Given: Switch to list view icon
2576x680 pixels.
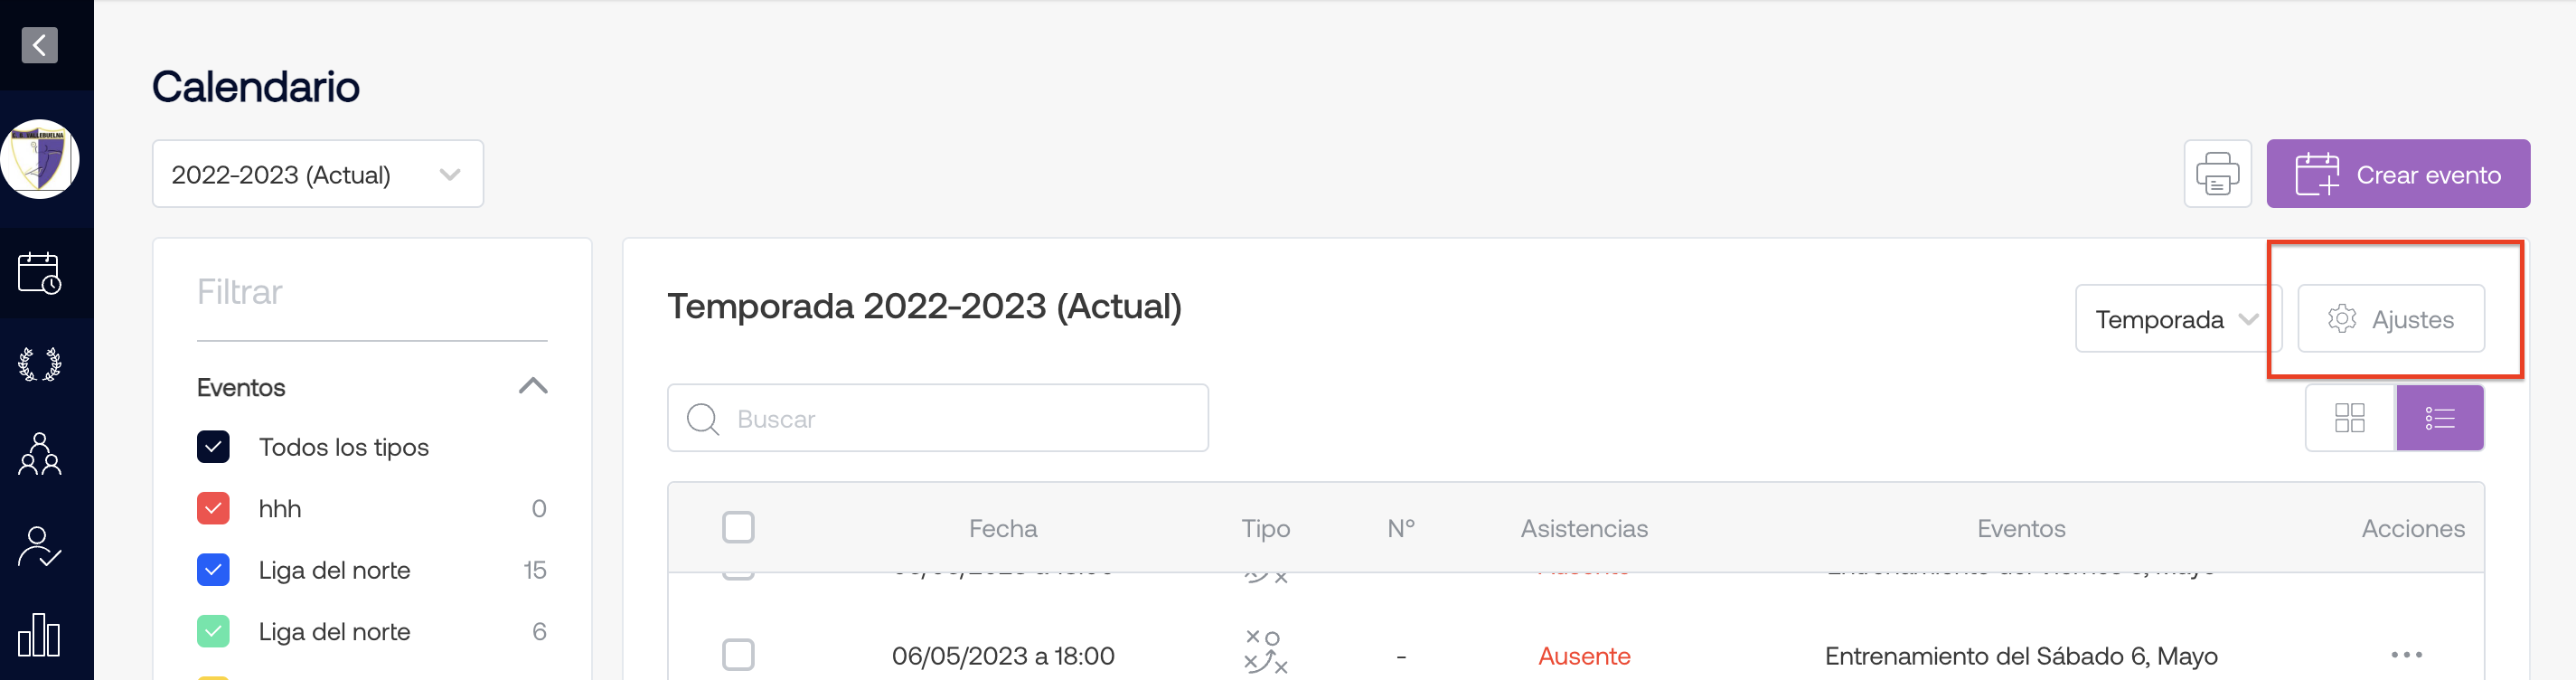Looking at the screenshot, I should pyautogui.click(x=2440, y=418).
